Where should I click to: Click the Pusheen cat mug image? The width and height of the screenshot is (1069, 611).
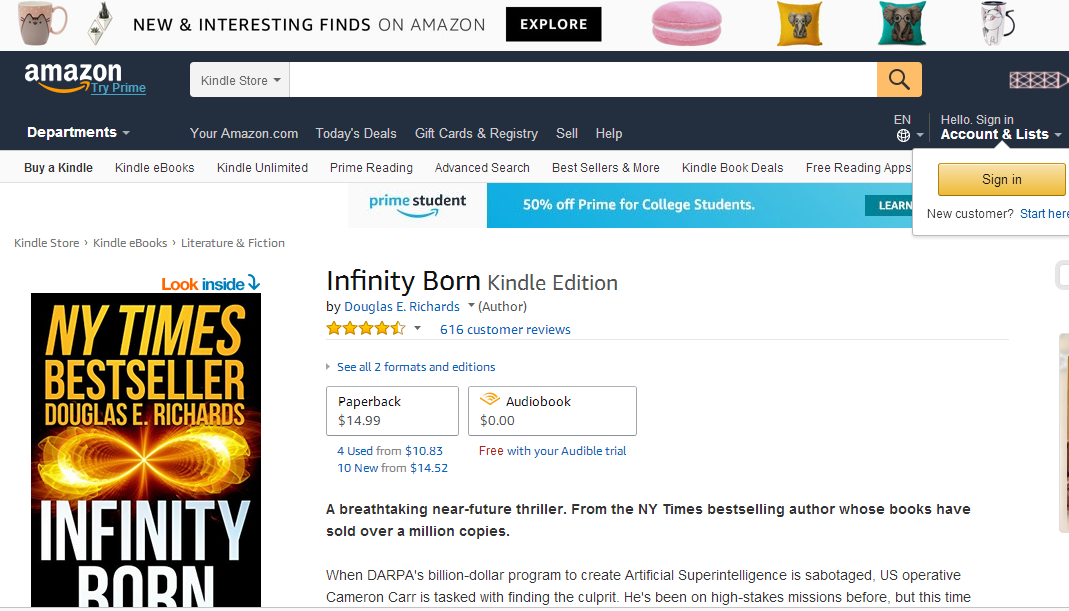coord(42,23)
